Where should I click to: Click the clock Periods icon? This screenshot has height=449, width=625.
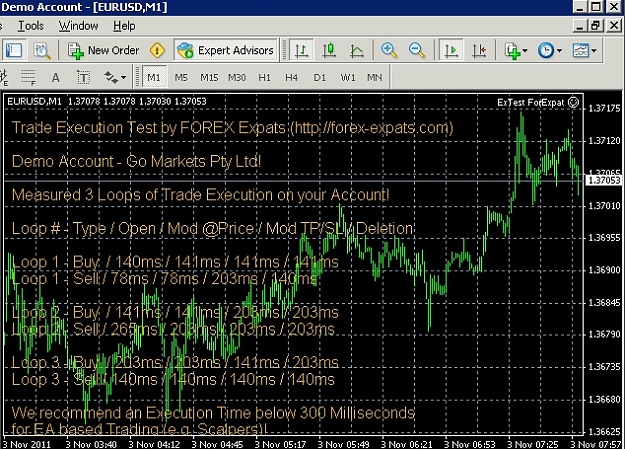[x=546, y=50]
